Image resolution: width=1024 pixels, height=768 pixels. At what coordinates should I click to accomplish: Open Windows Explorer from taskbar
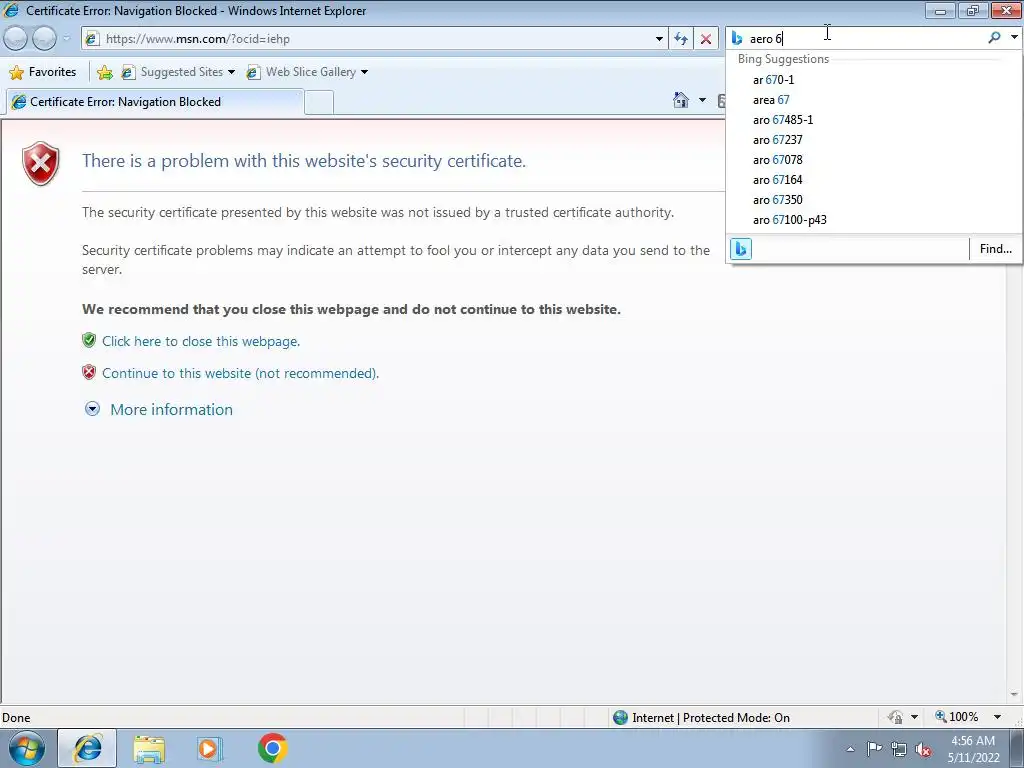tap(149, 748)
